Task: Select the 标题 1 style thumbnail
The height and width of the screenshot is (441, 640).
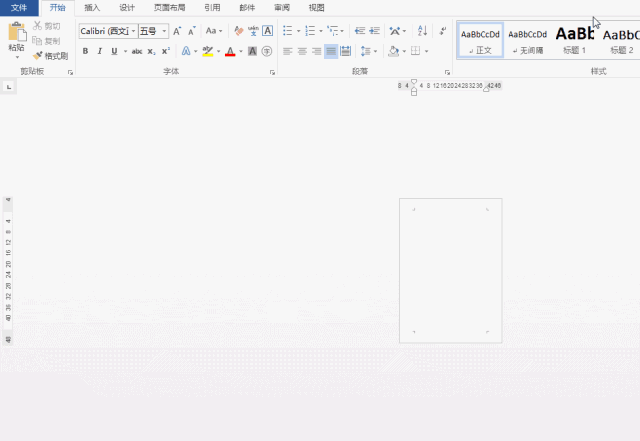Action: coord(574,40)
